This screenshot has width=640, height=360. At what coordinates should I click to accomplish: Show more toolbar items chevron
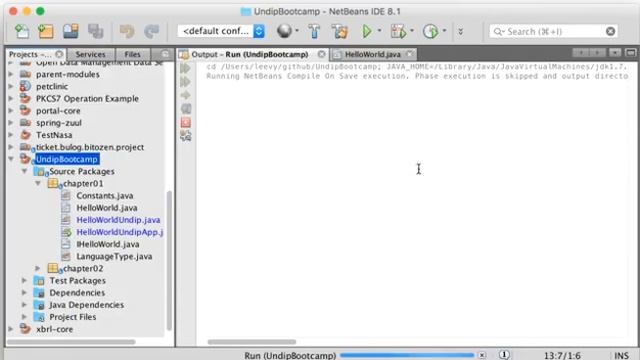point(461,31)
